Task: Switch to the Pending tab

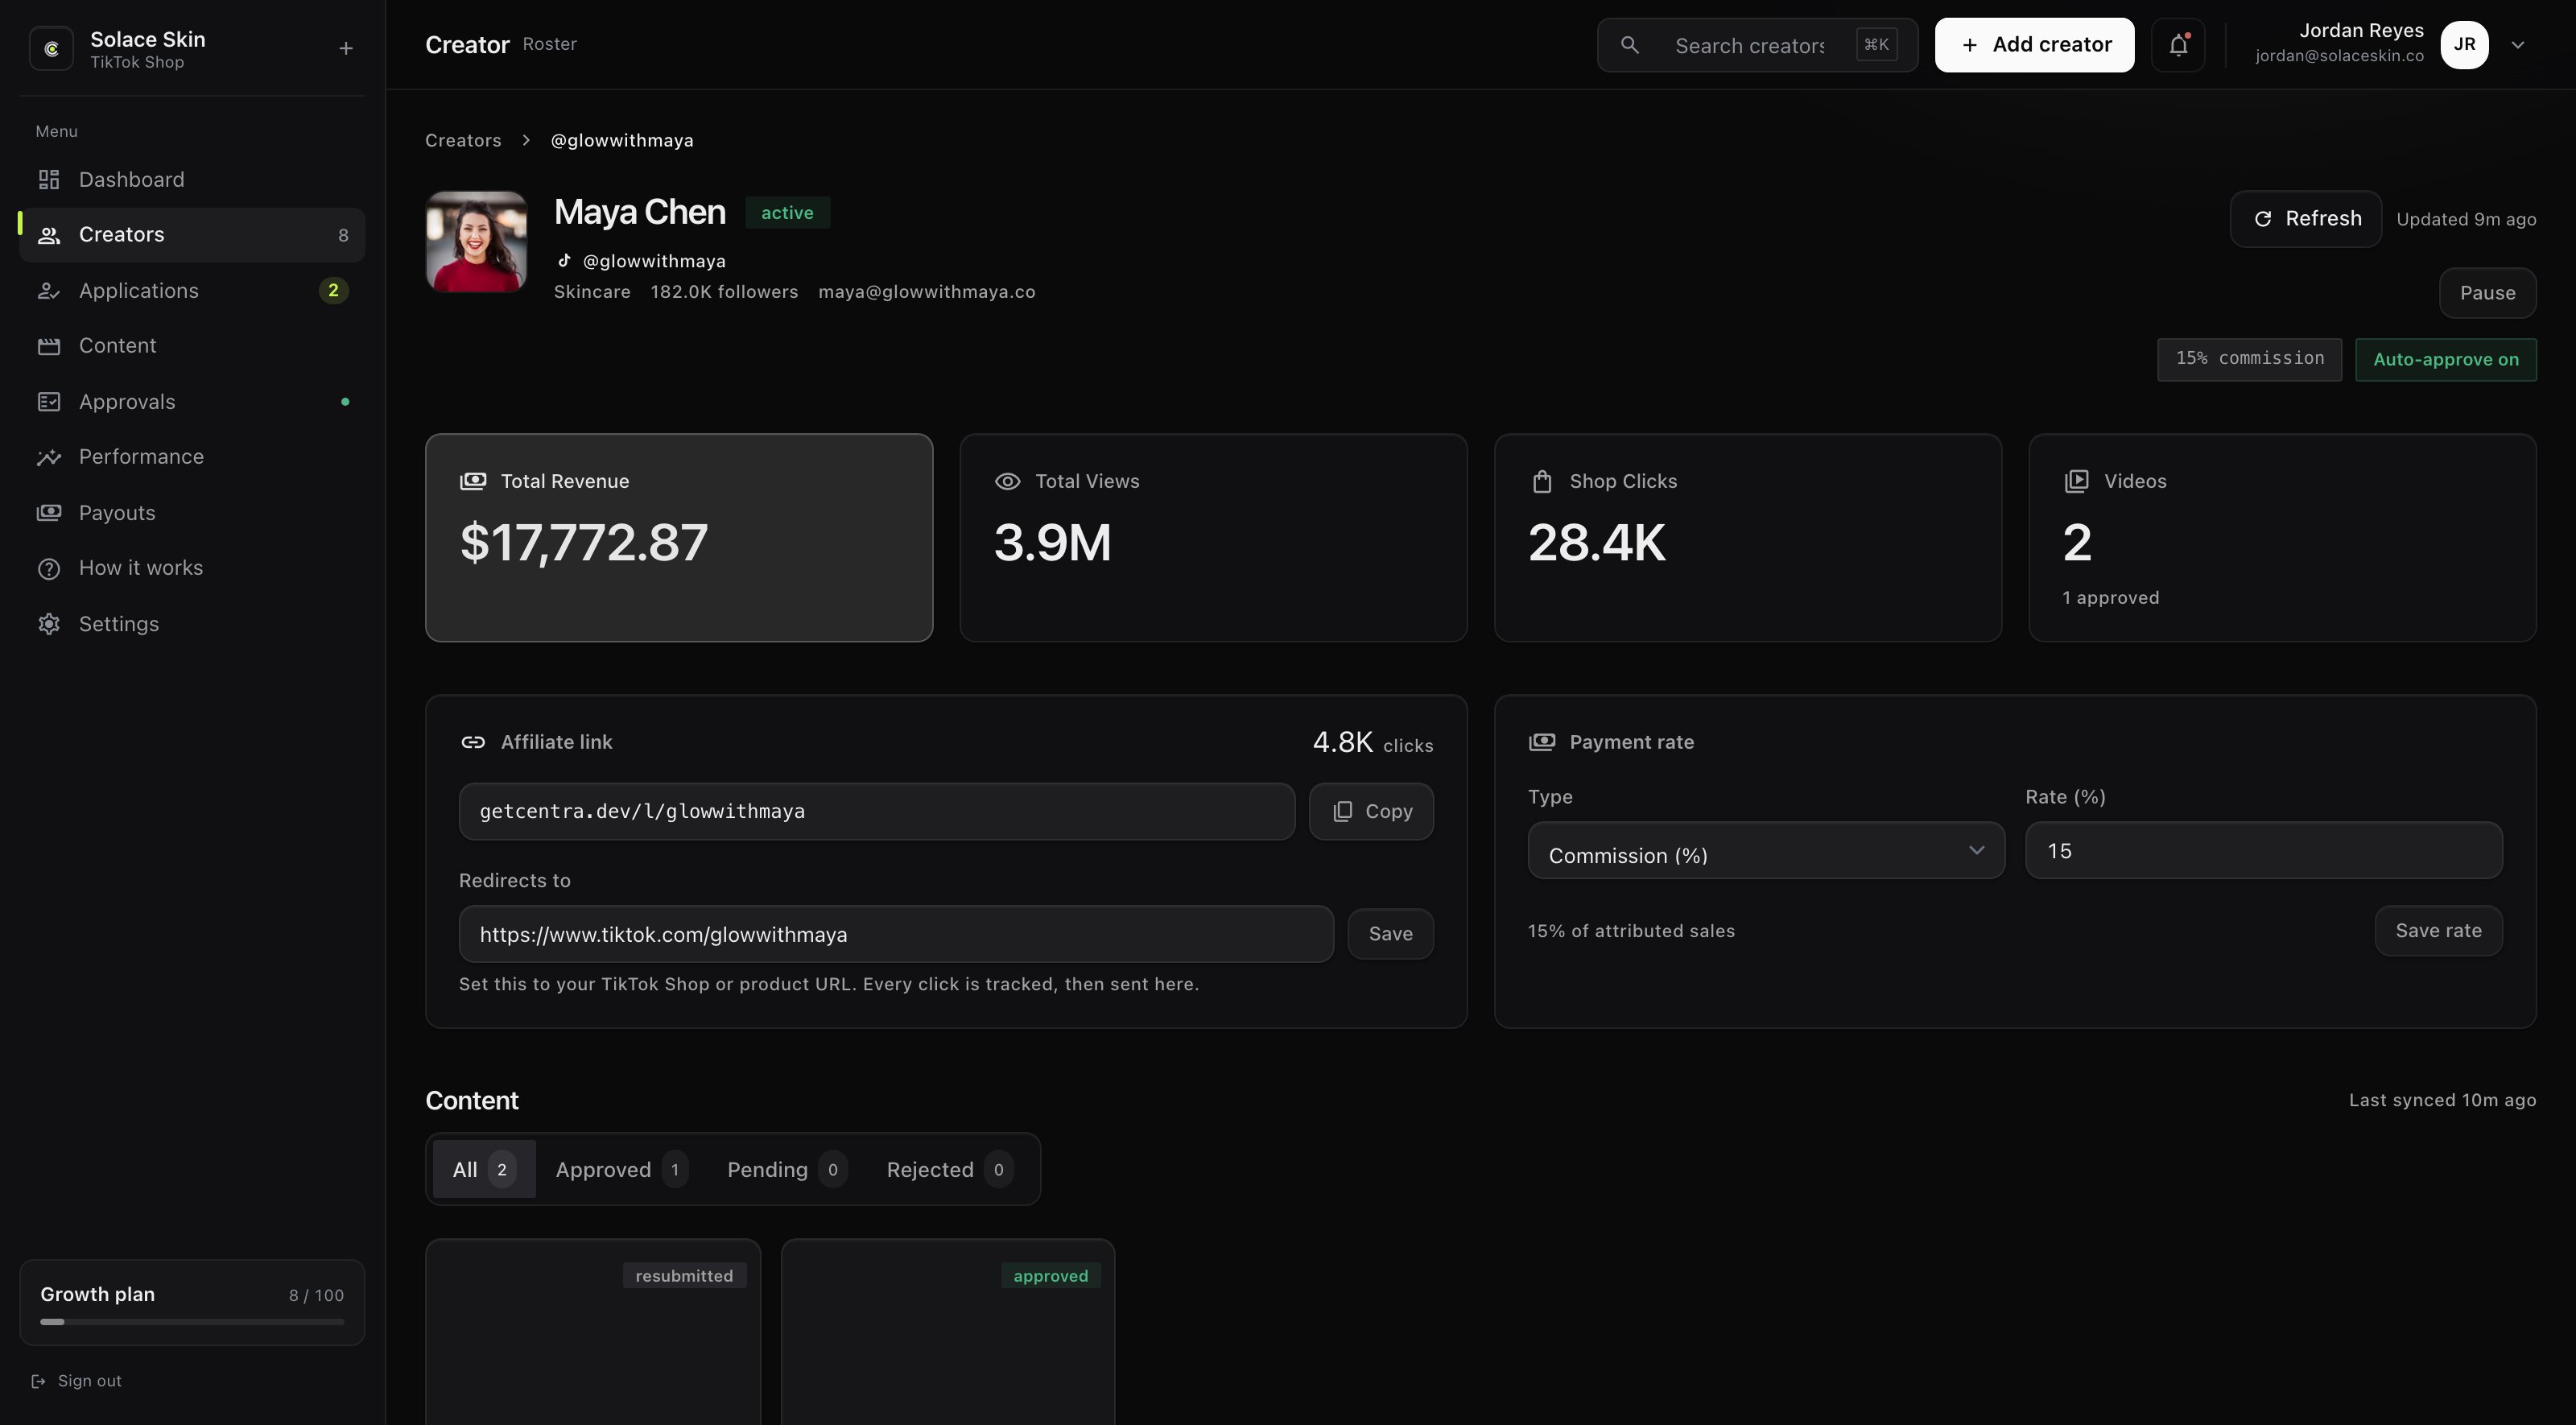Action: click(786, 1170)
